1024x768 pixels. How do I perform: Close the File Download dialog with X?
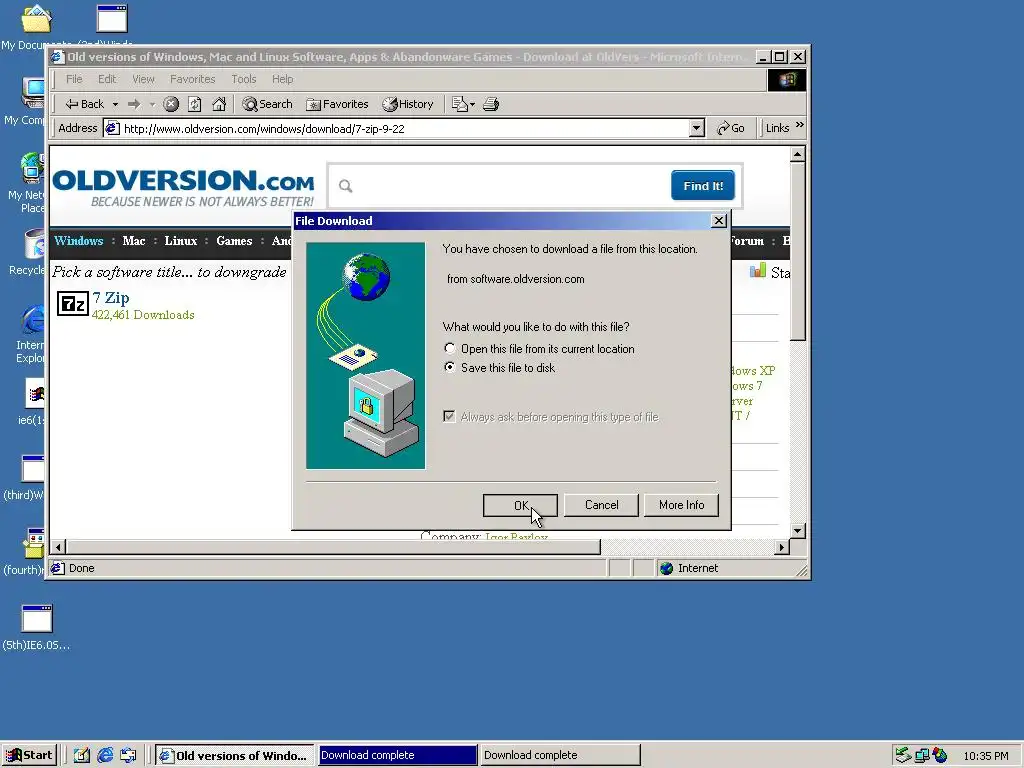point(719,221)
